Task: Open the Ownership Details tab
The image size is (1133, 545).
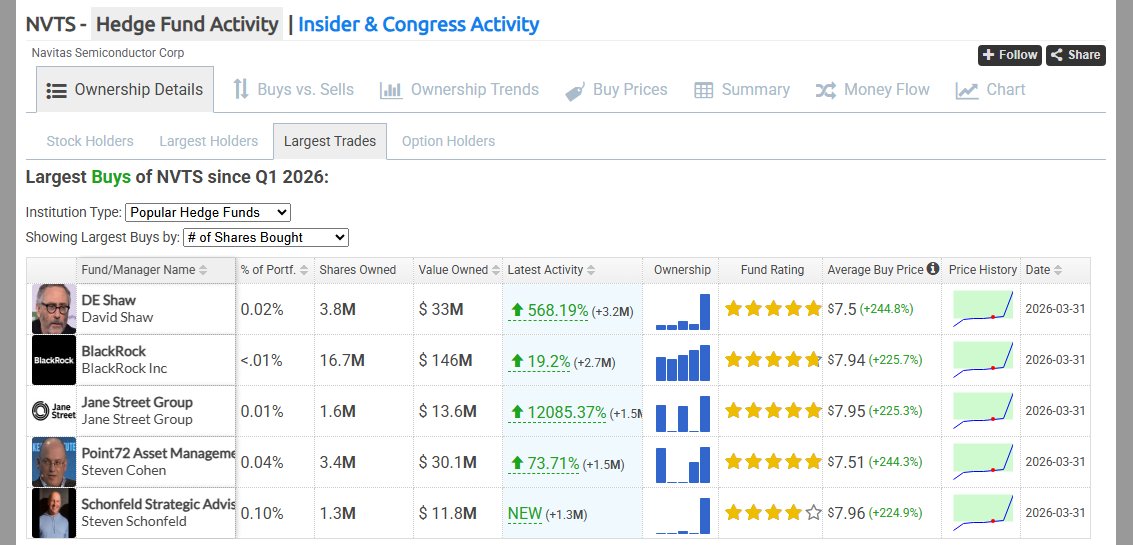Action: pos(125,90)
